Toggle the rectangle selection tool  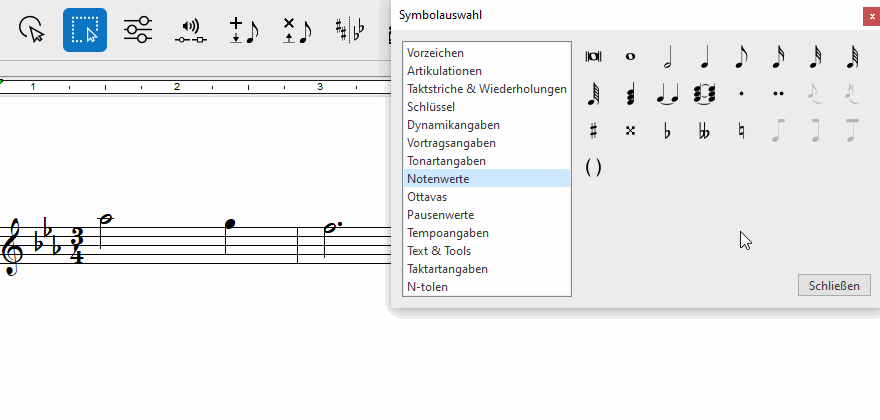(85, 29)
